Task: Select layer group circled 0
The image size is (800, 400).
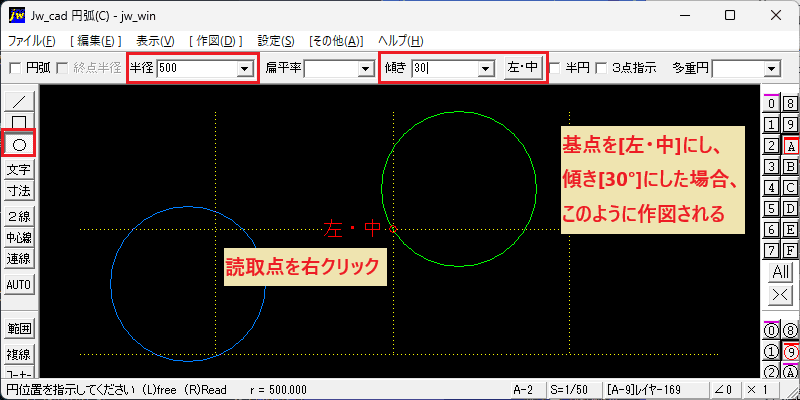Action: click(772, 330)
